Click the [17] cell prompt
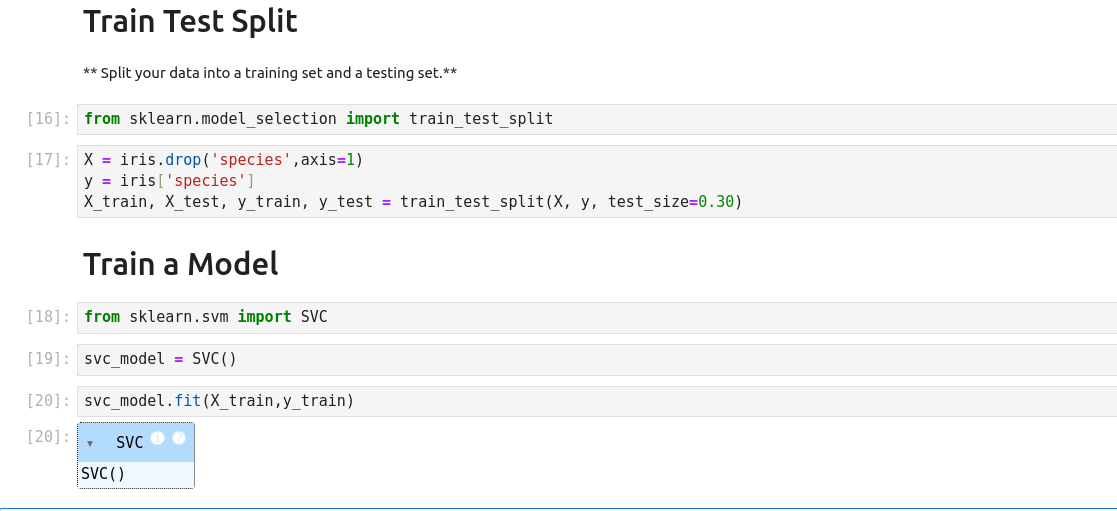Viewport: 1117px width, 511px height. [48, 160]
